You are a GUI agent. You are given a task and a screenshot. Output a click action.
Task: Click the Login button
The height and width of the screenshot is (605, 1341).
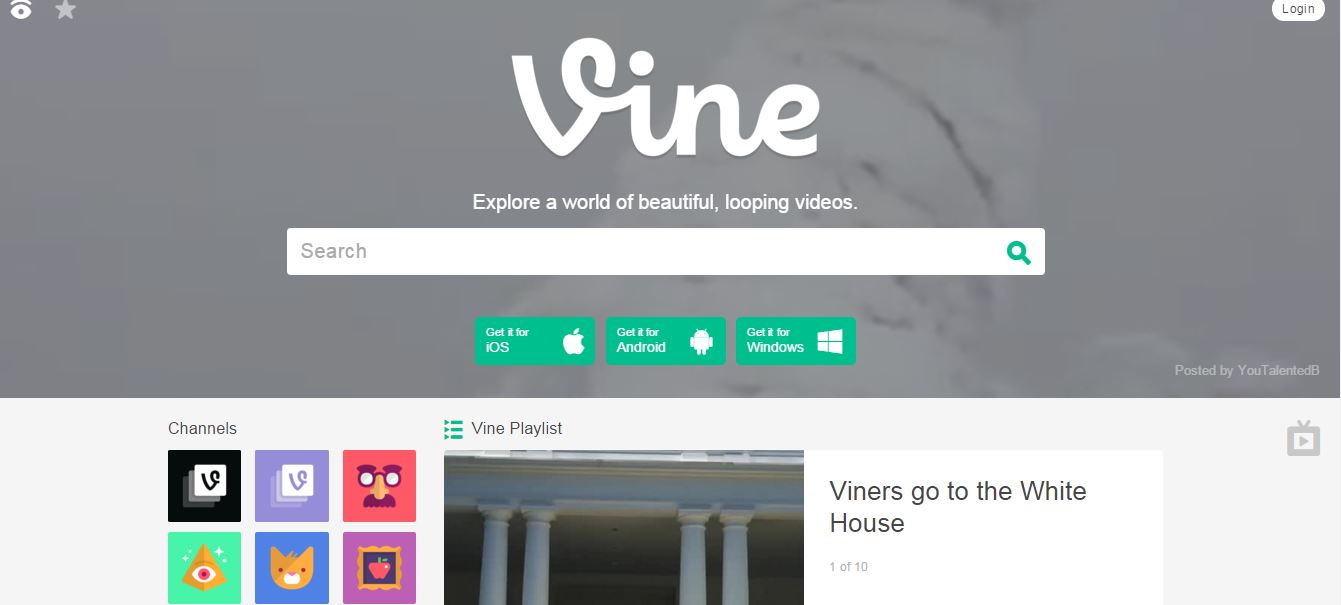pyautogui.click(x=1298, y=9)
